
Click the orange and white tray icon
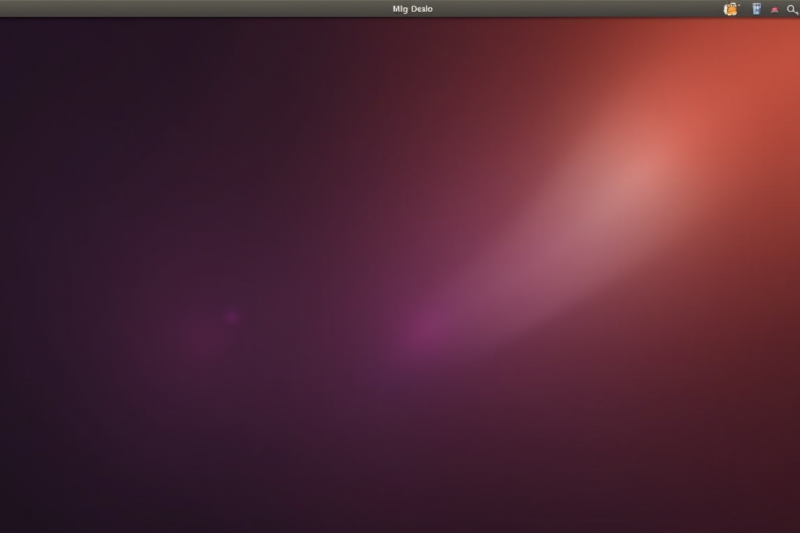(x=731, y=9)
